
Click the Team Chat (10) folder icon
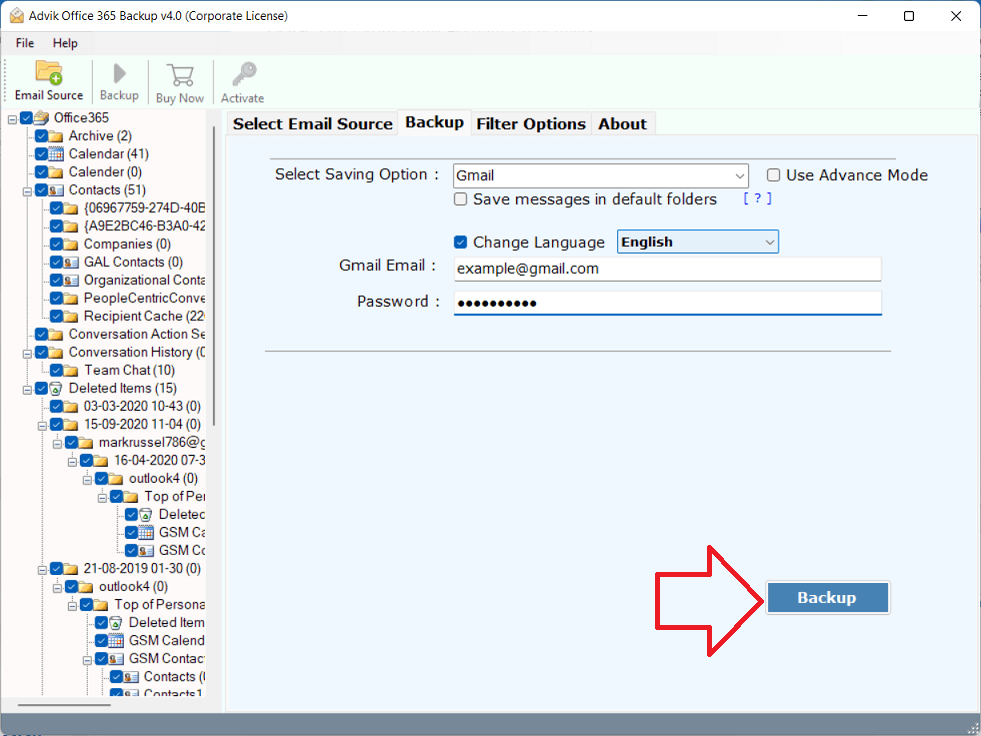coord(71,371)
